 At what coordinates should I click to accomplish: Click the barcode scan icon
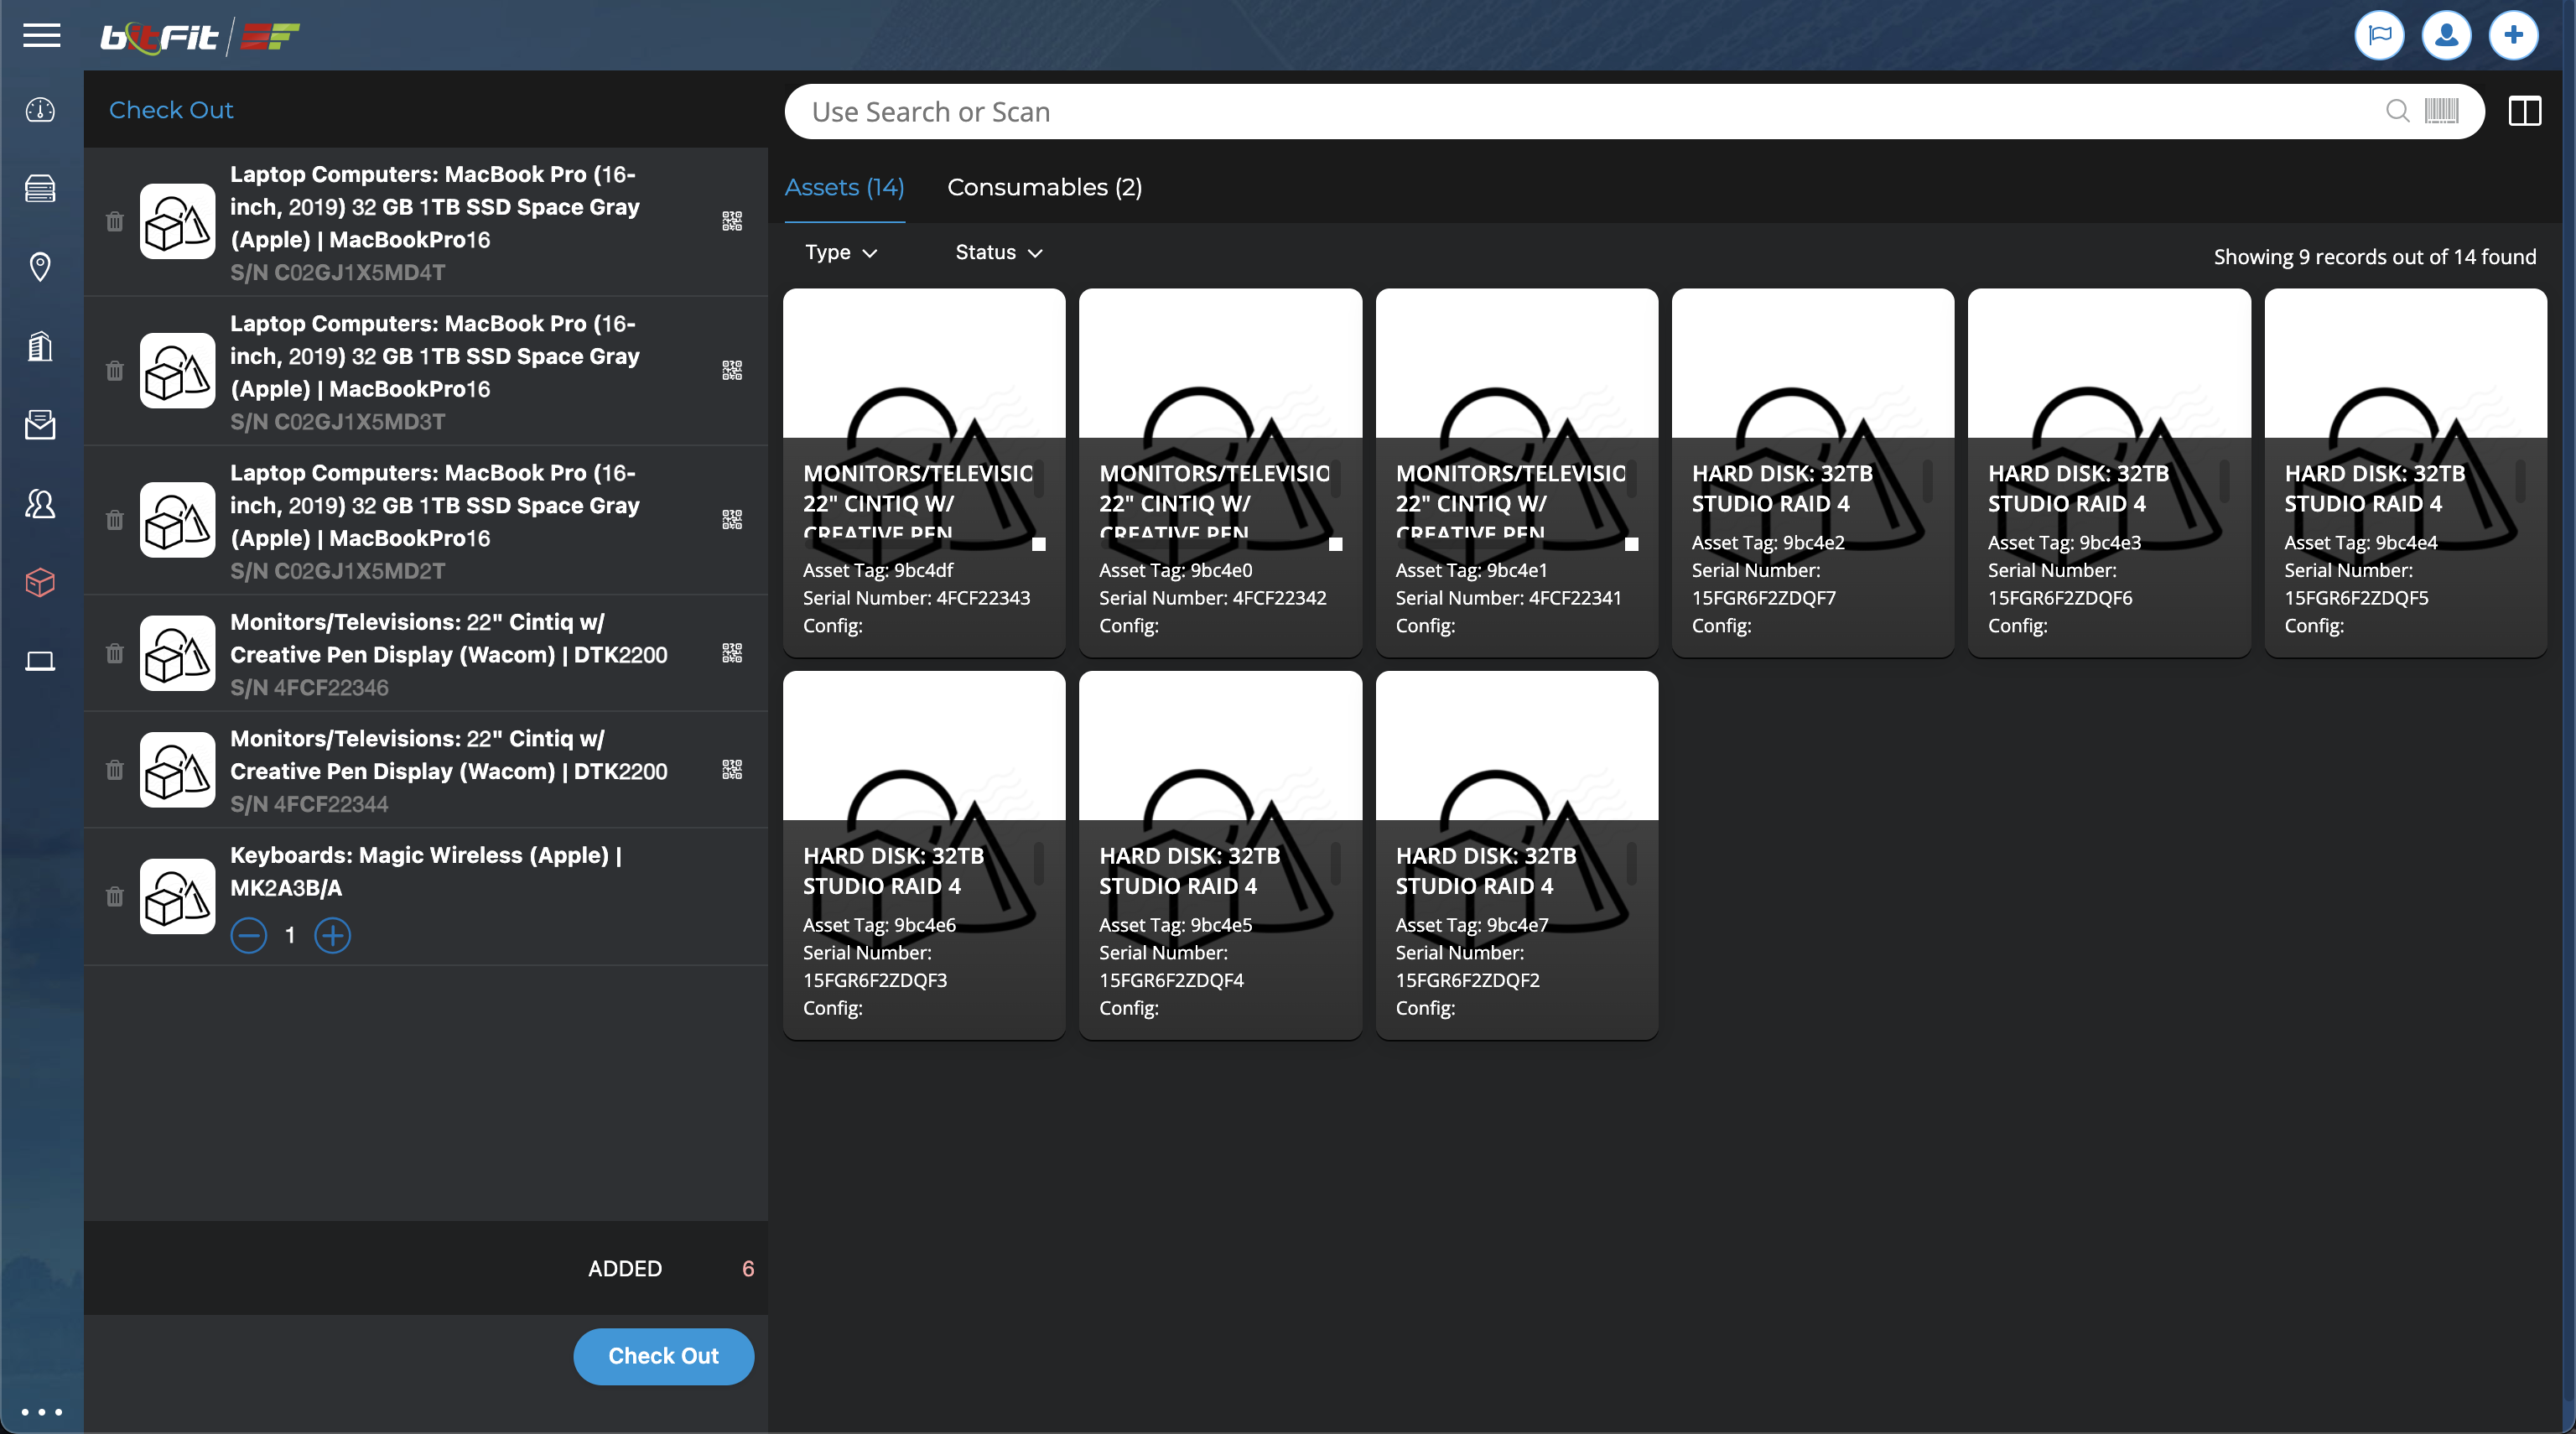(x=2441, y=111)
